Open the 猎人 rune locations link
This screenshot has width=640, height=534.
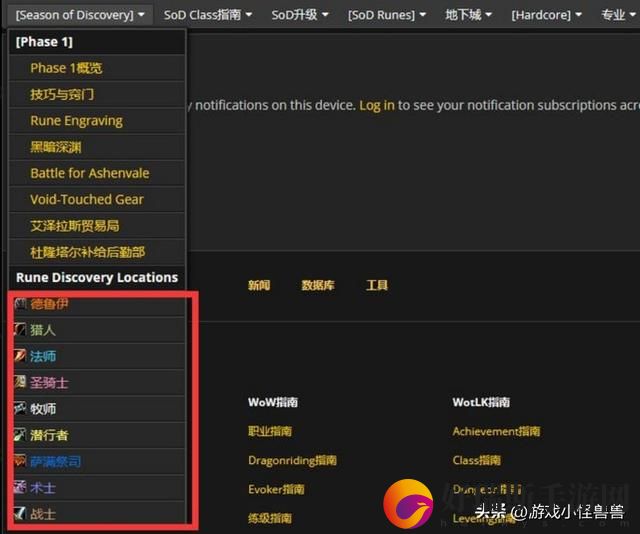[43, 330]
